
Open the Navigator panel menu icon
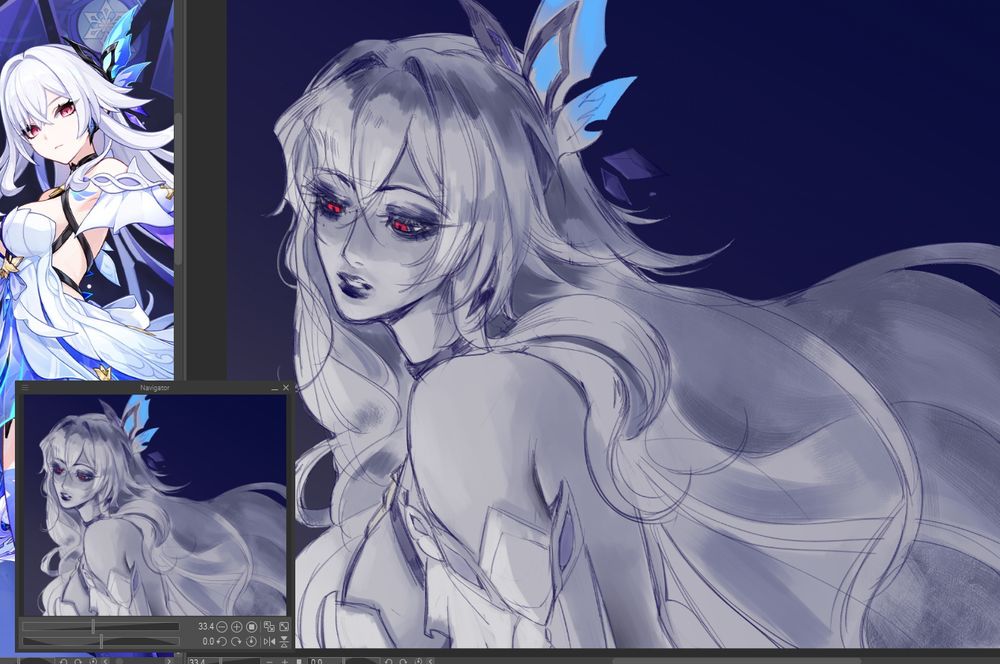25,388
